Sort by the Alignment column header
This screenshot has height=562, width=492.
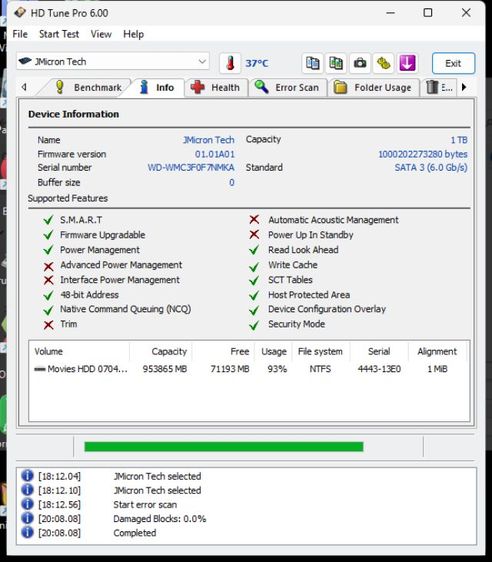point(438,351)
